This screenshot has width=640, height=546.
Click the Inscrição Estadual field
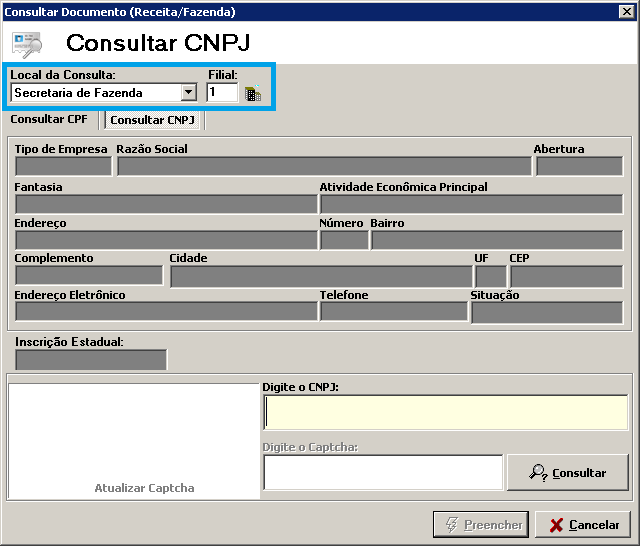(91, 360)
